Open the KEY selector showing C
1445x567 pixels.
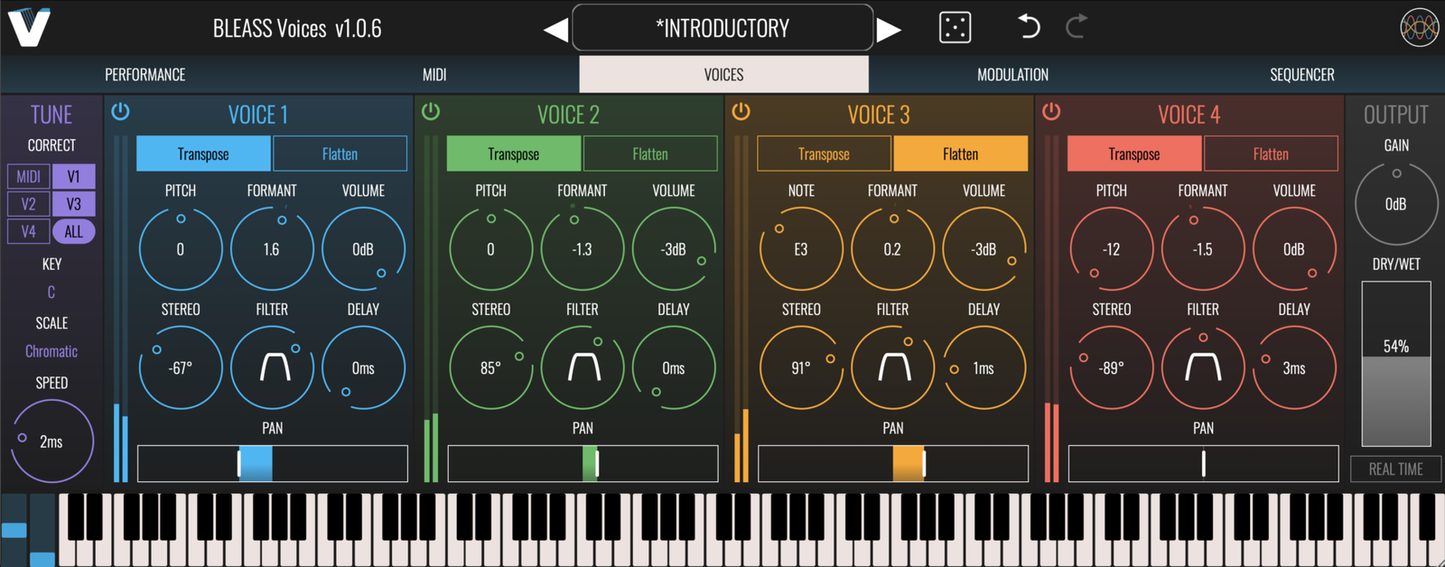pos(51,293)
